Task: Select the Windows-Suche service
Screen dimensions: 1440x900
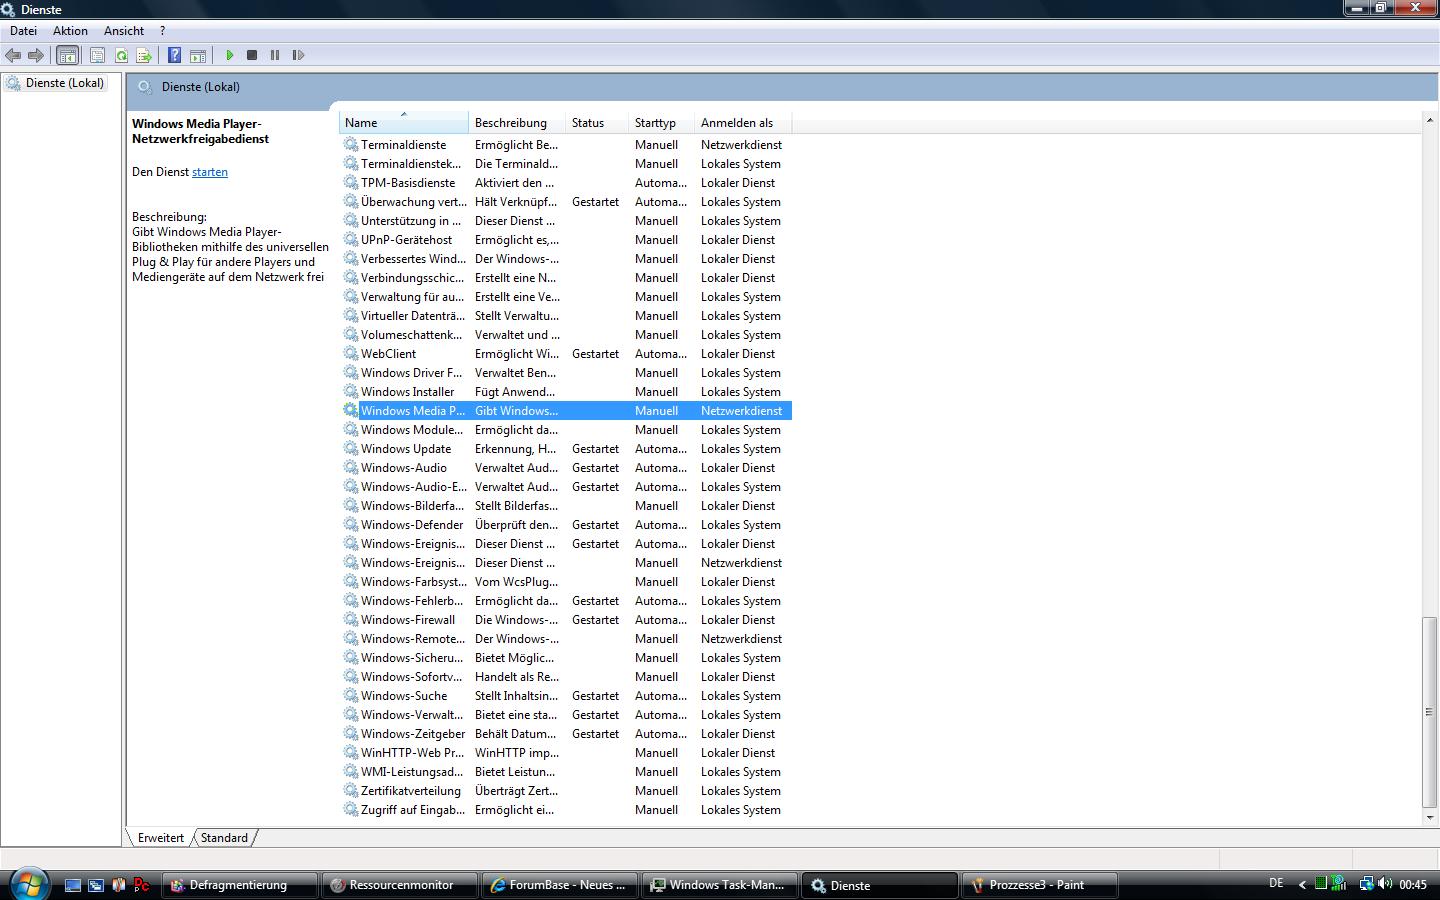Action: pyautogui.click(x=566, y=696)
